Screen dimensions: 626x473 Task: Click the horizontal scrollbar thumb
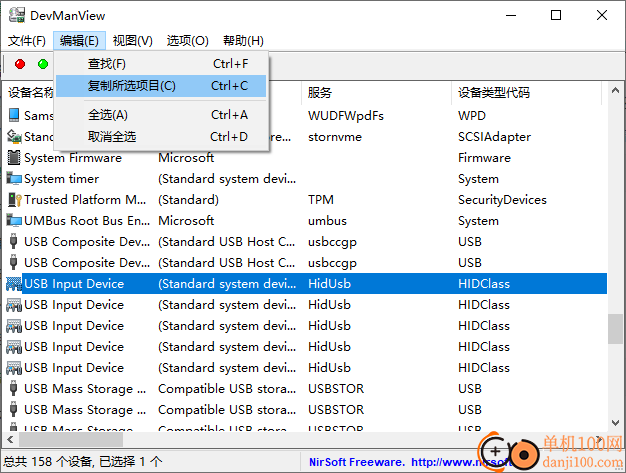click(x=71, y=439)
